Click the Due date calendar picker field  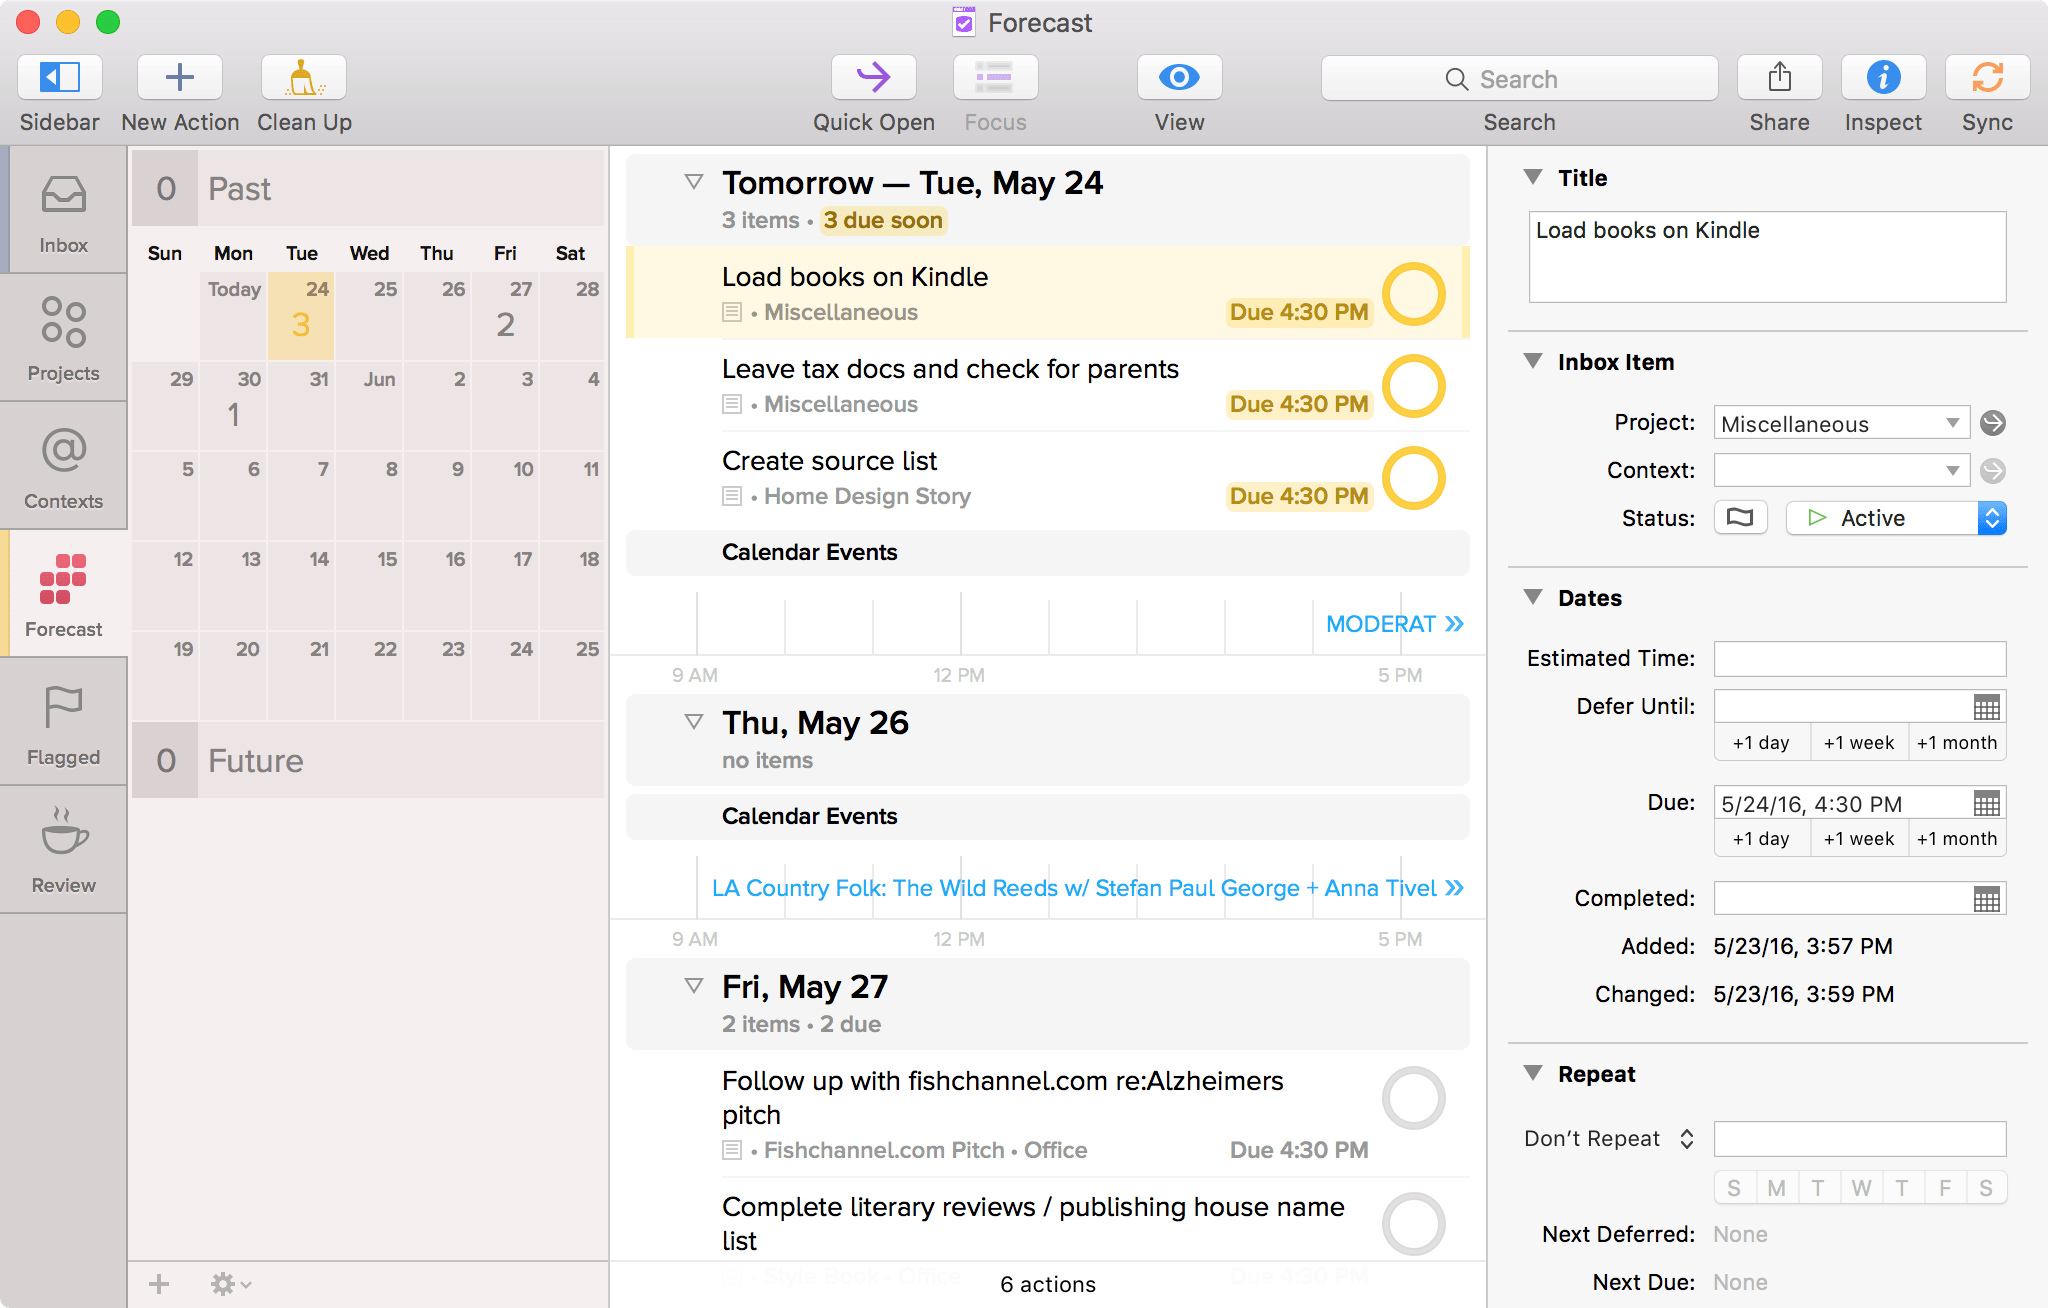pos(1985,805)
